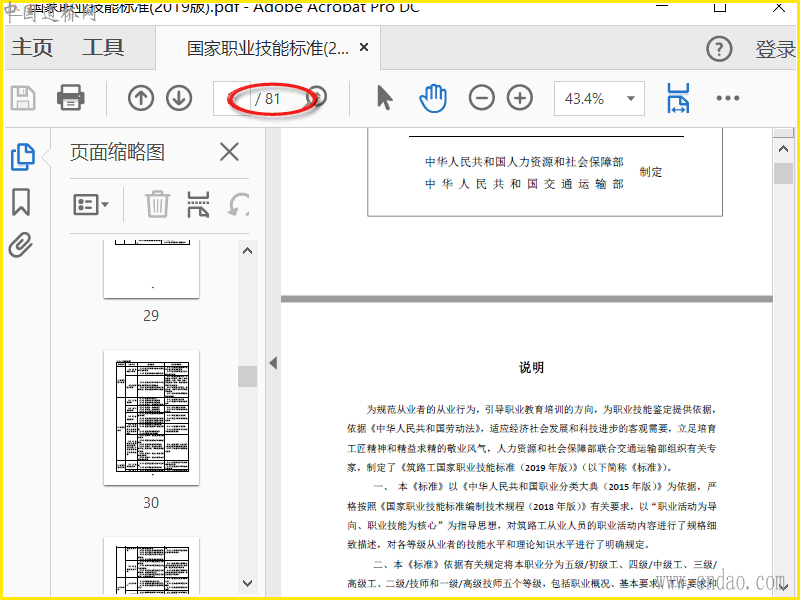This screenshot has width=800, height=600.
Task: Open the Bookmarks panel icon
Action: 21,202
